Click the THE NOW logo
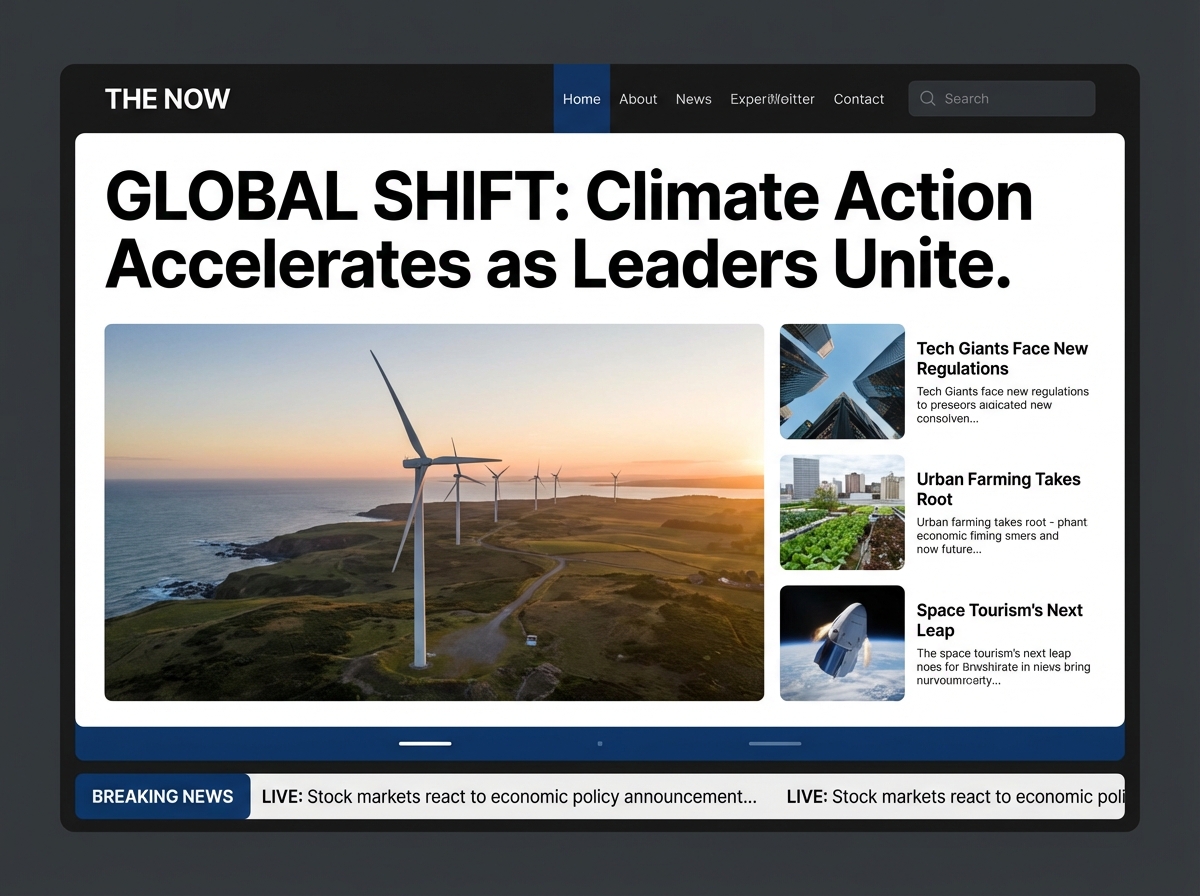Screen dimensions: 1200x896 167,98
